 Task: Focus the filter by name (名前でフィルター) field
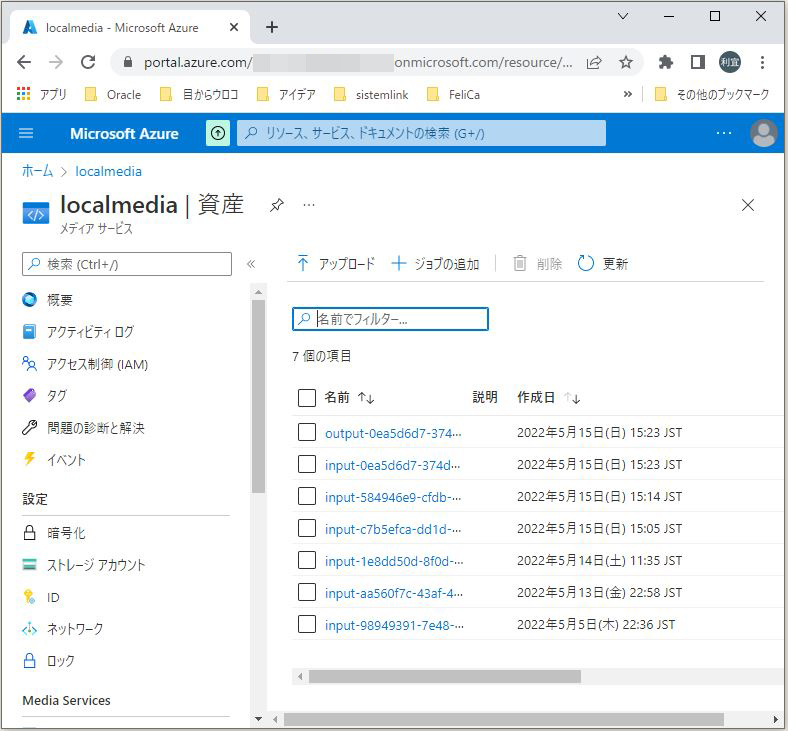[x=390, y=319]
